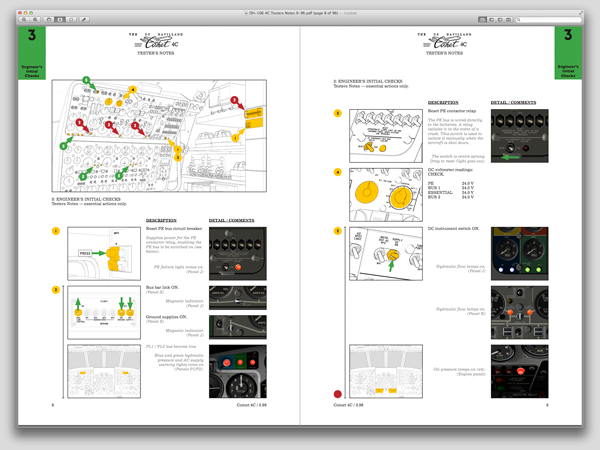Image resolution: width=600 pixels, height=450 pixels.
Task: Click the photo beside 'Ground supplies ON.'
Action: click(x=238, y=327)
